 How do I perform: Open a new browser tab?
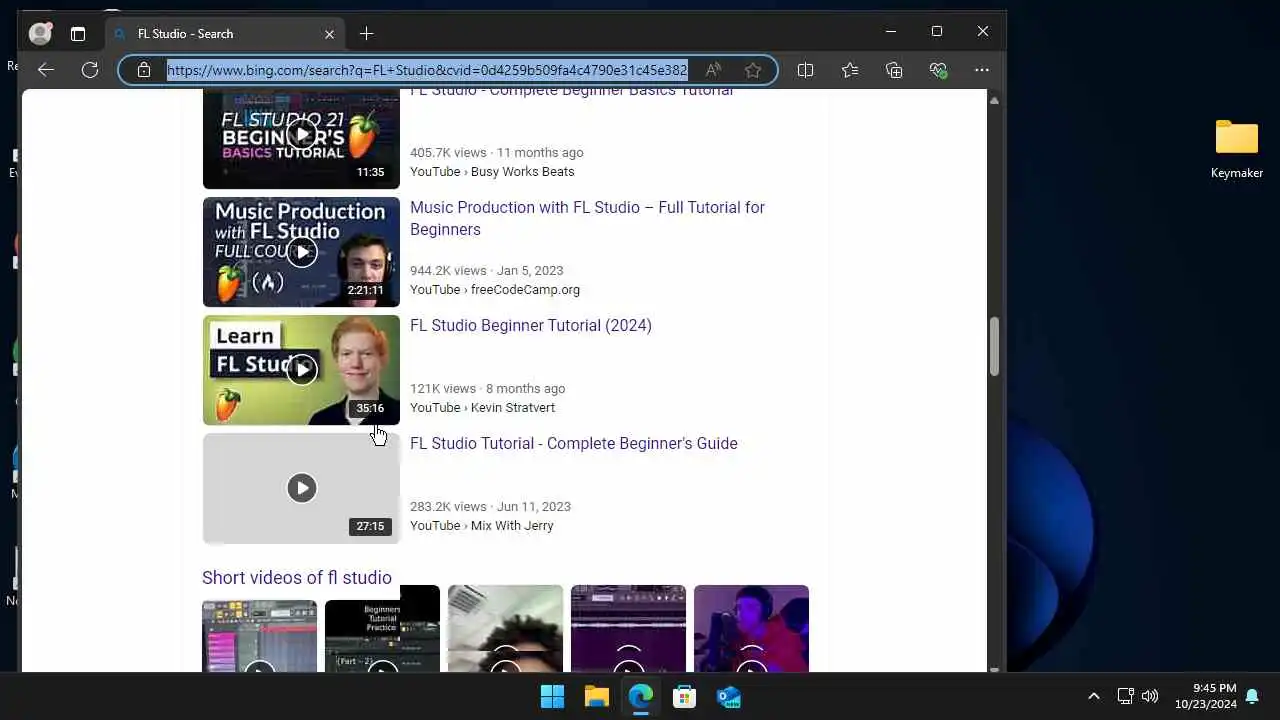(x=366, y=33)
